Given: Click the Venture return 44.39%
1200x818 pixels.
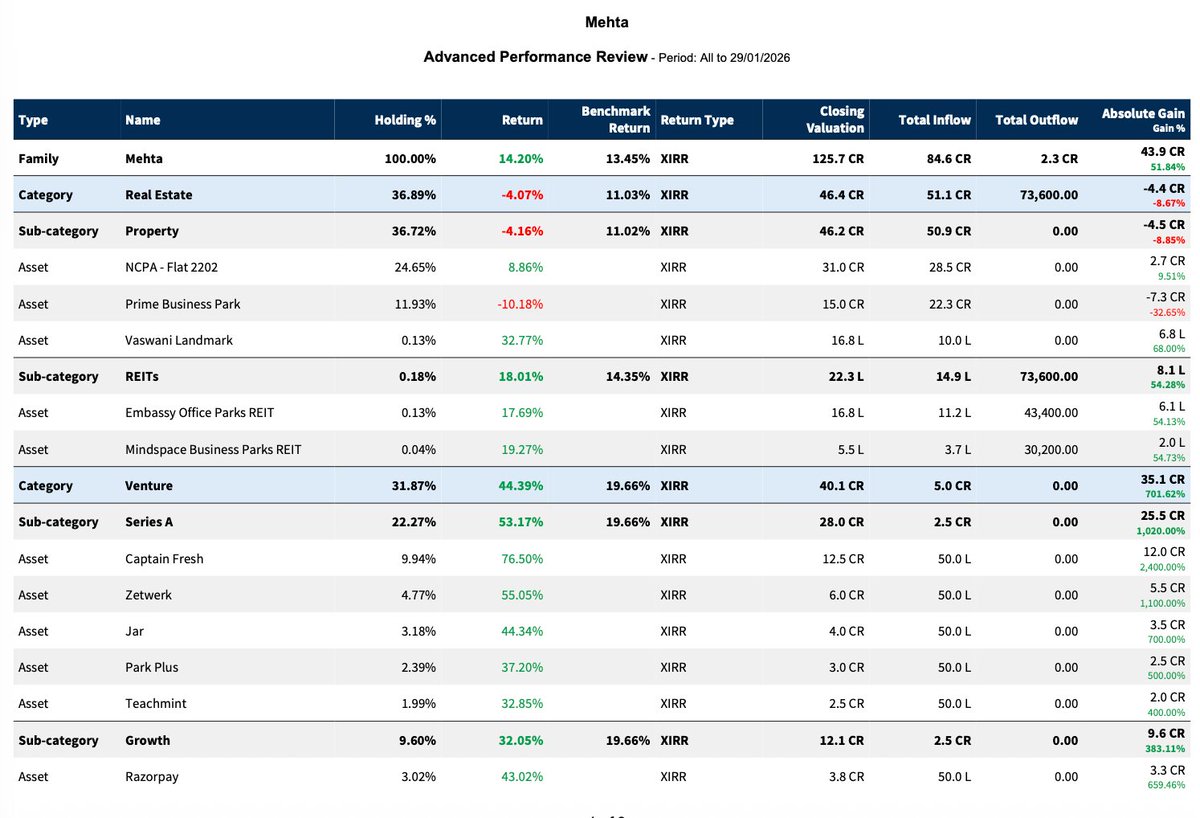Looking at the screenshot, I should pos(523,486).
